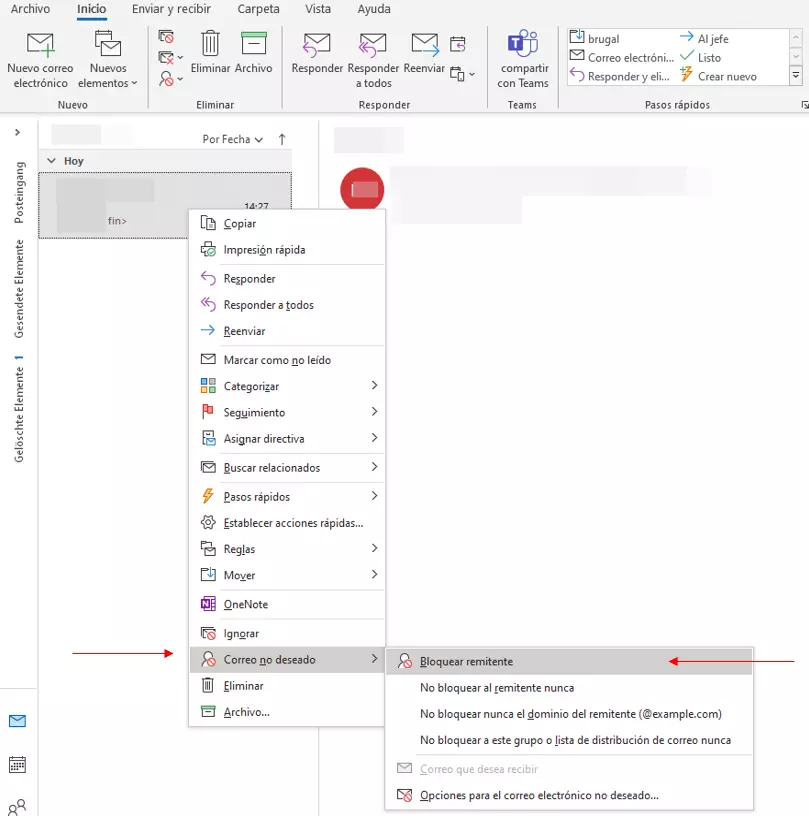Click the meeting reply icon in ribbon
Viewport: 809px width, 816px height.
[x=457, y=44]
